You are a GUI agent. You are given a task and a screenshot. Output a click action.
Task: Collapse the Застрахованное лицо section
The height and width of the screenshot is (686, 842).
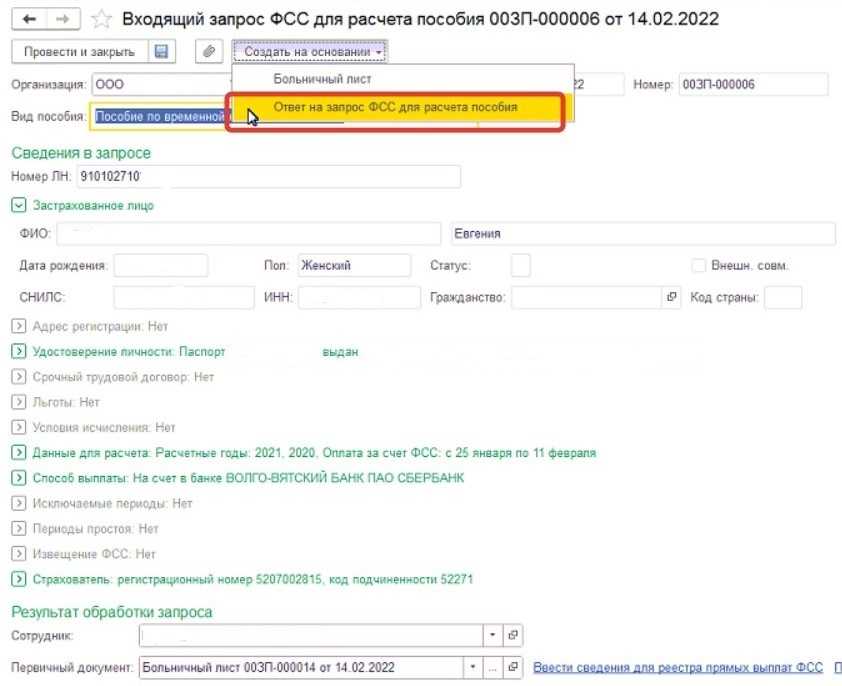18,206
